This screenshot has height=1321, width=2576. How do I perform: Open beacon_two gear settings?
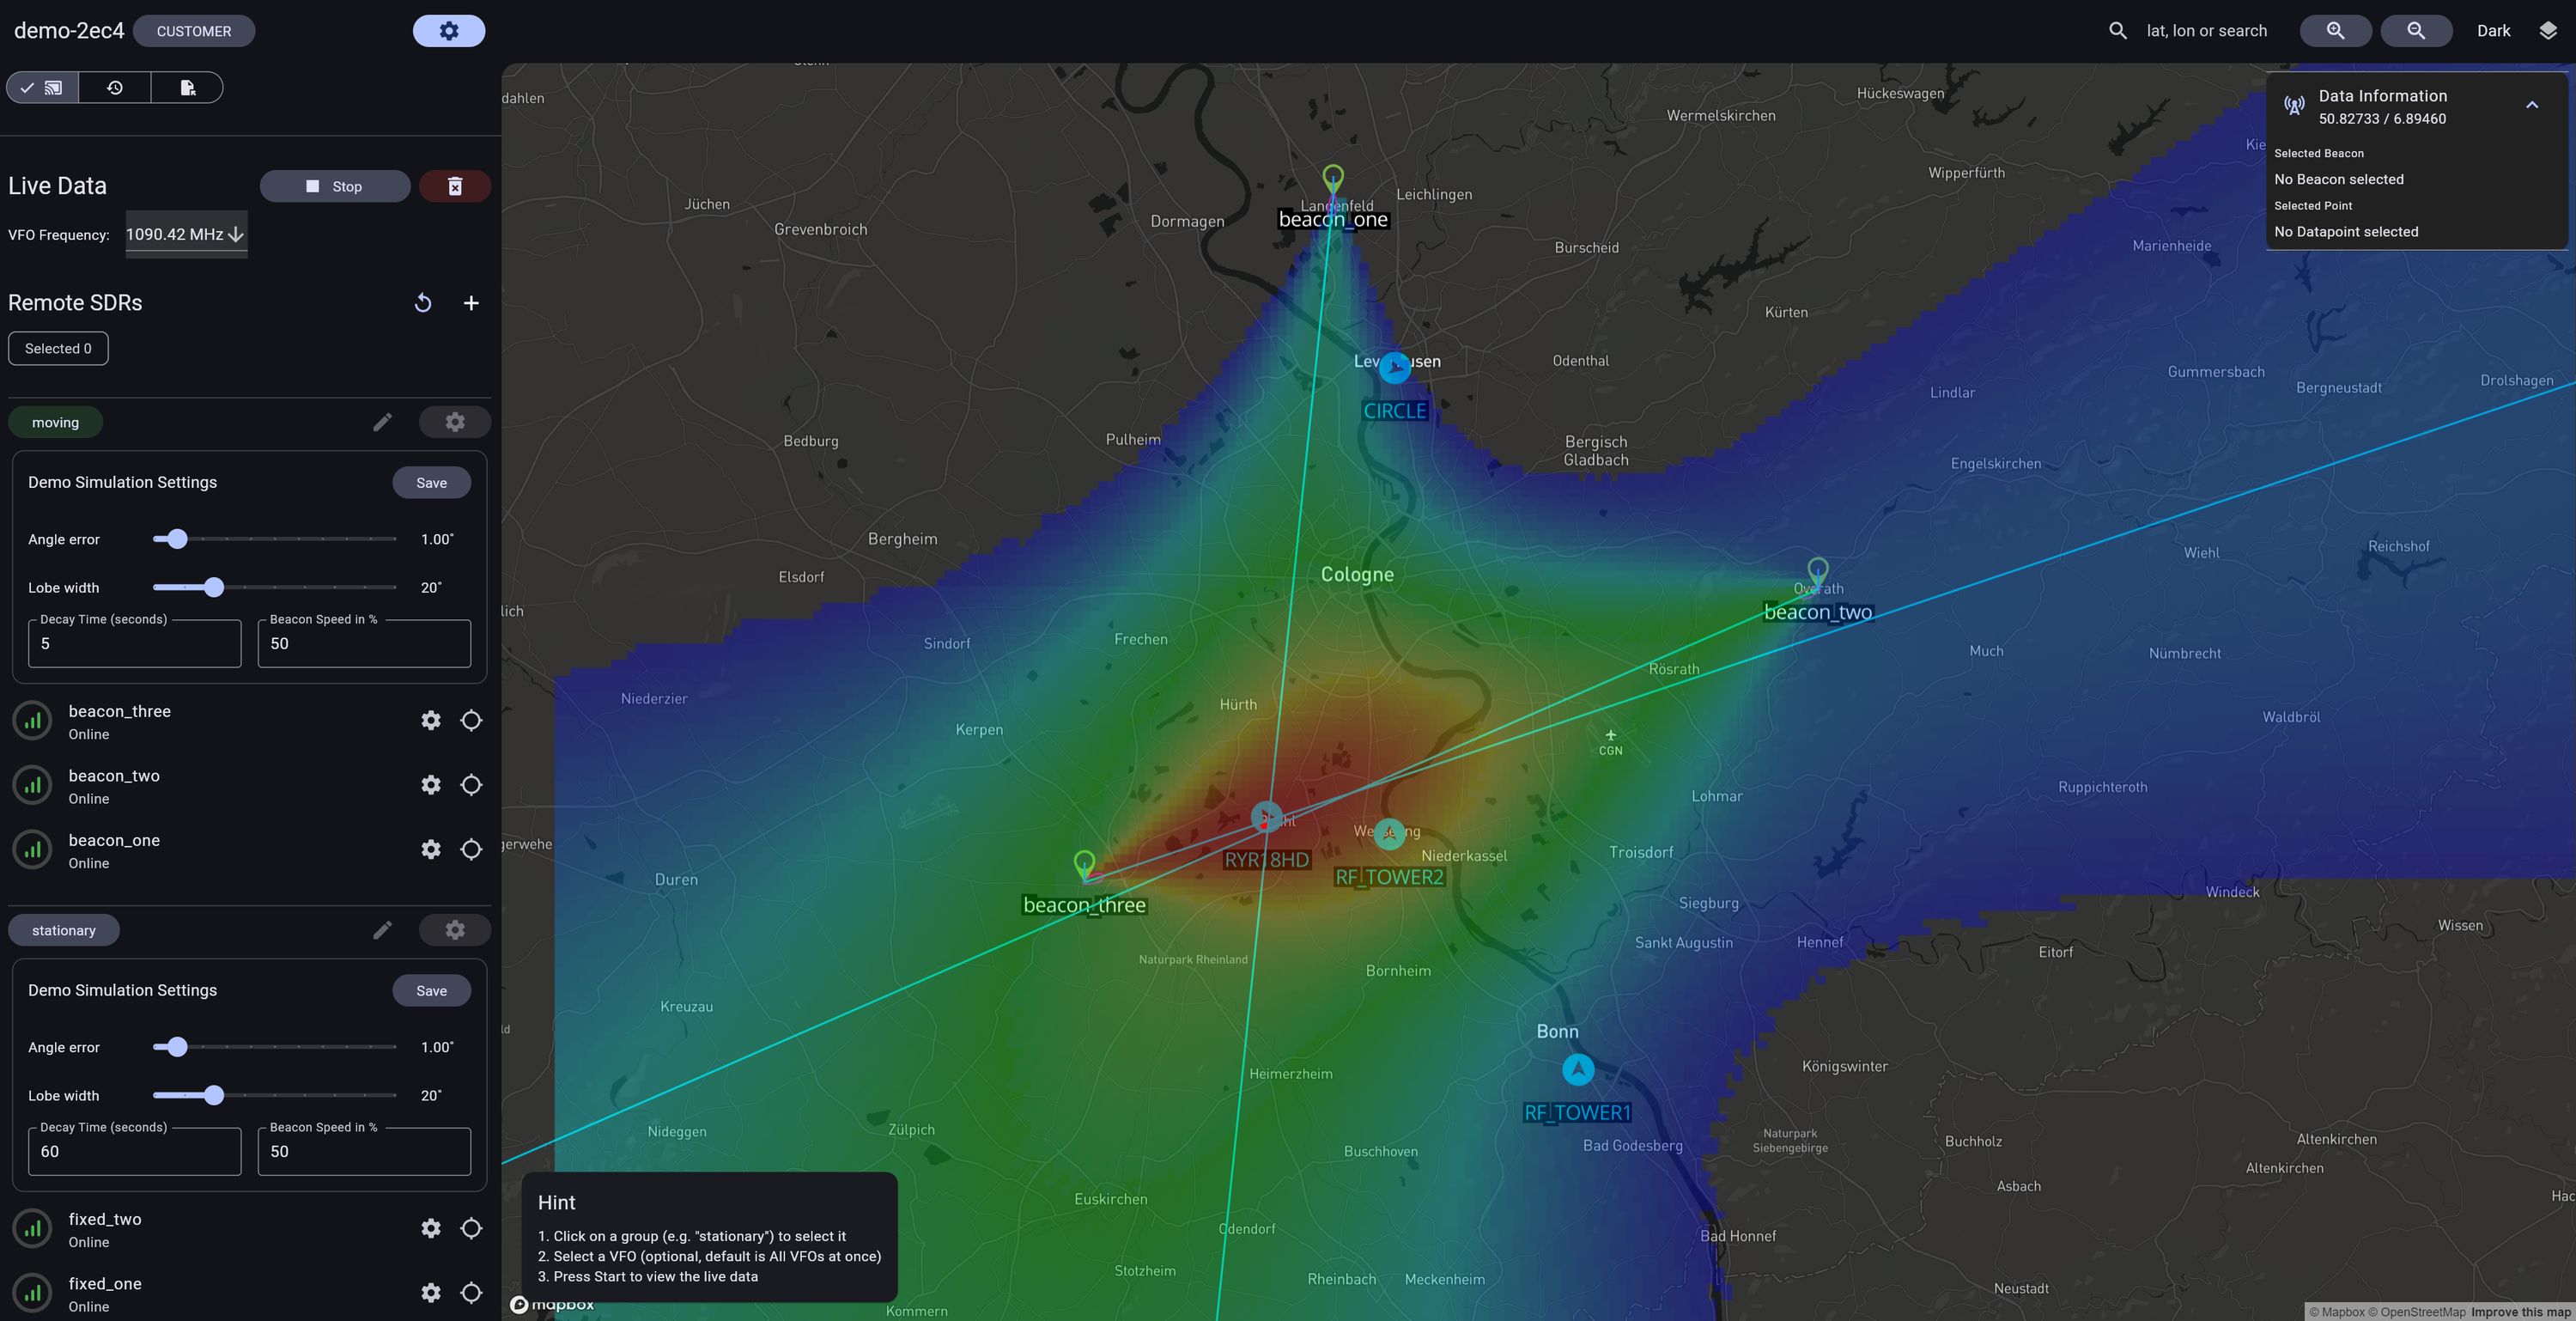click(x=431, y=785)
